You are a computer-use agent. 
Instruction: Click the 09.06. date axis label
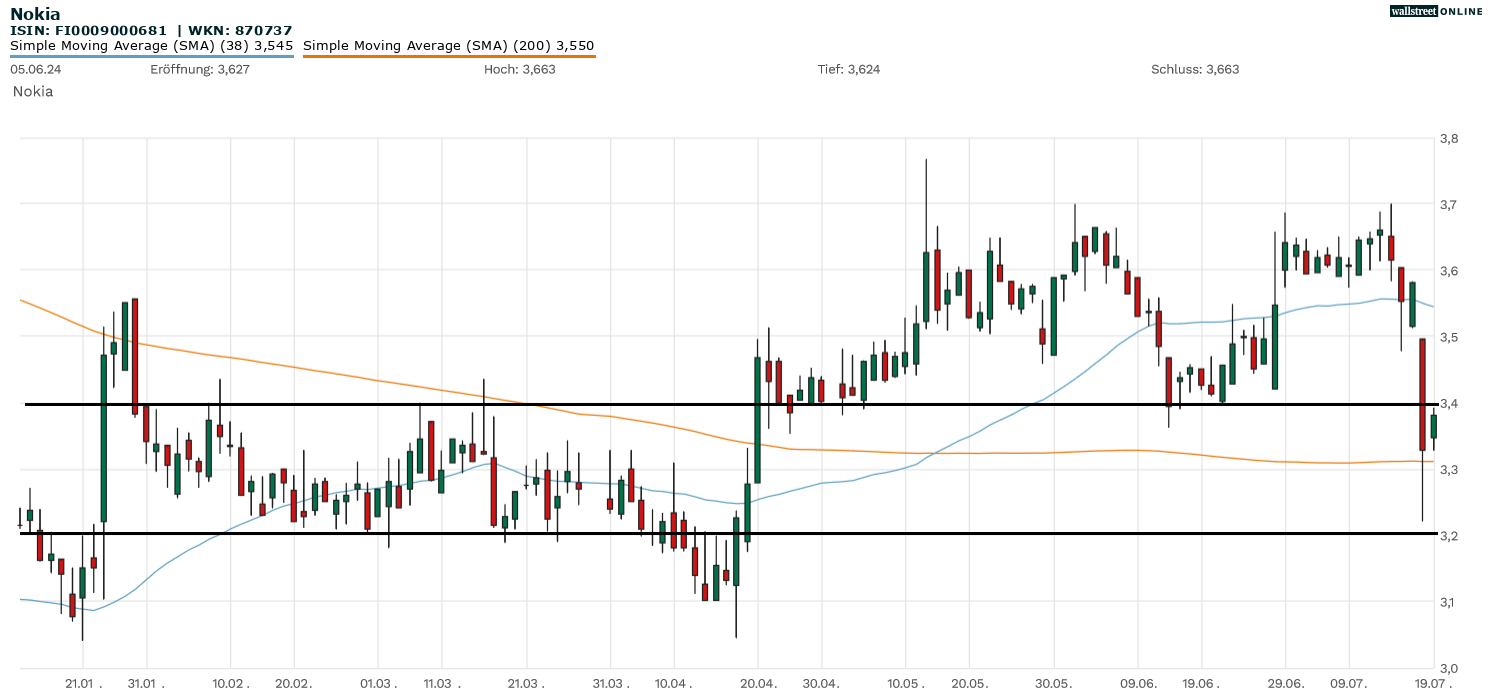pyautogui.click(x=1137, y=683)
